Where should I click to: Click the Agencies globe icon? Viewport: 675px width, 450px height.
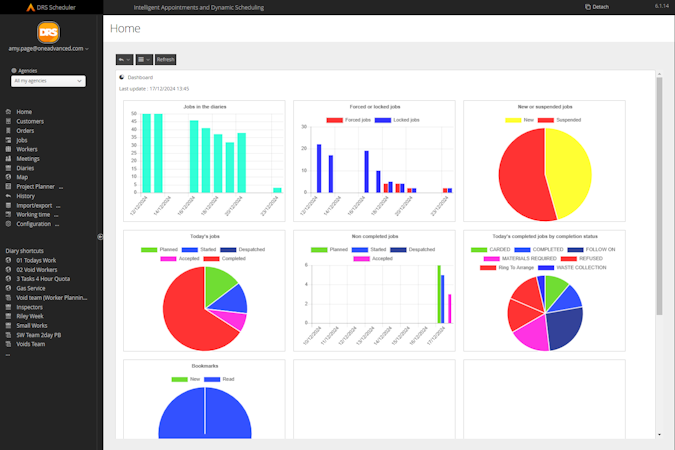tap(14, 71)
